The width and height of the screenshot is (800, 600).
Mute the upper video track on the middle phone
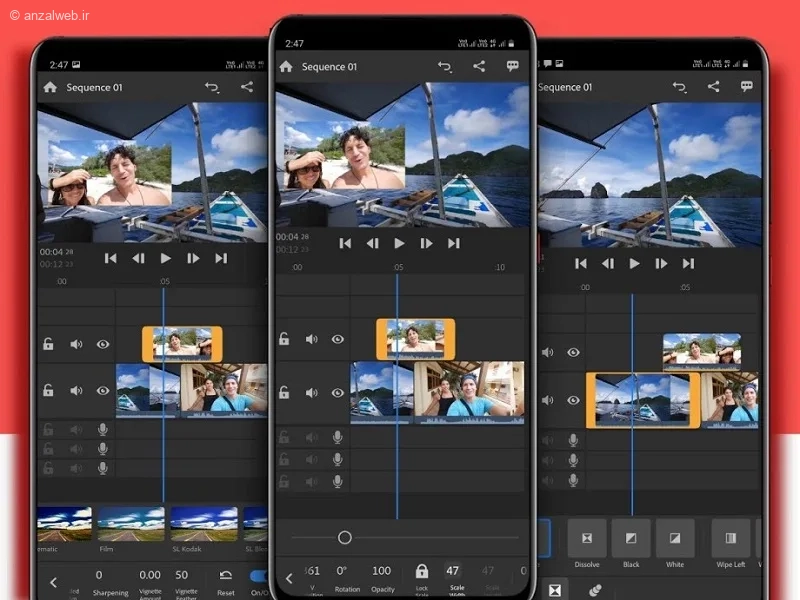point(311,339)
